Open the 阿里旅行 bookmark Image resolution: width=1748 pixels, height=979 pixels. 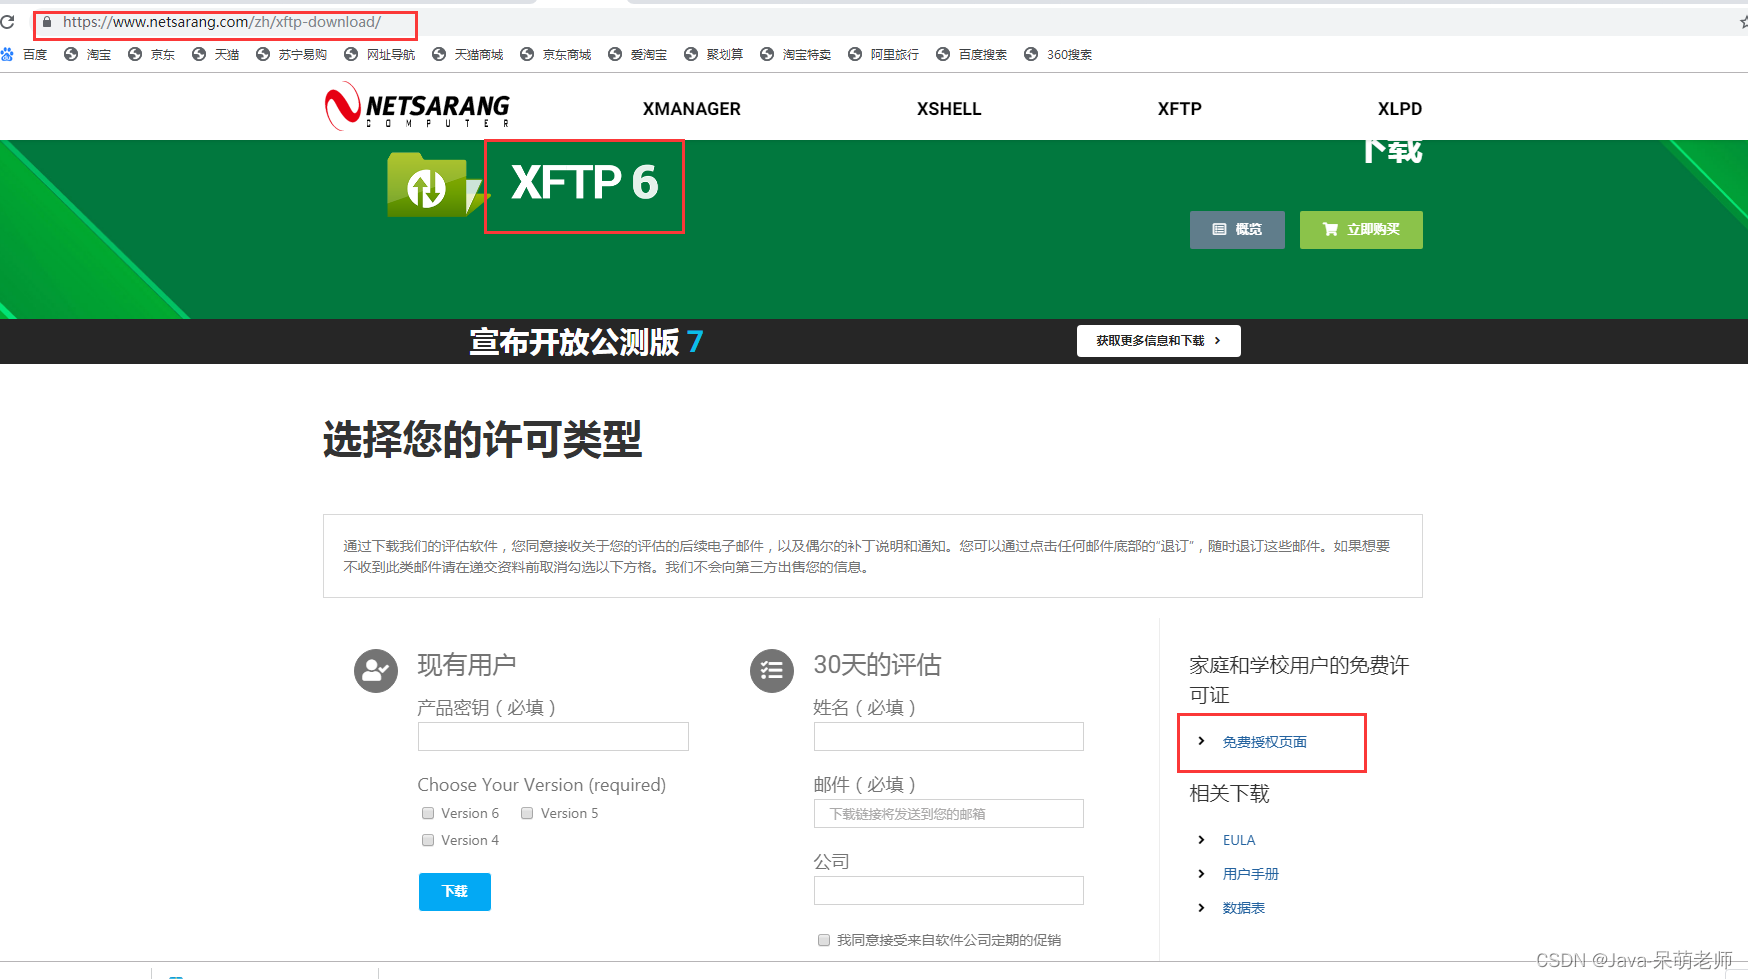click(884, 54)
